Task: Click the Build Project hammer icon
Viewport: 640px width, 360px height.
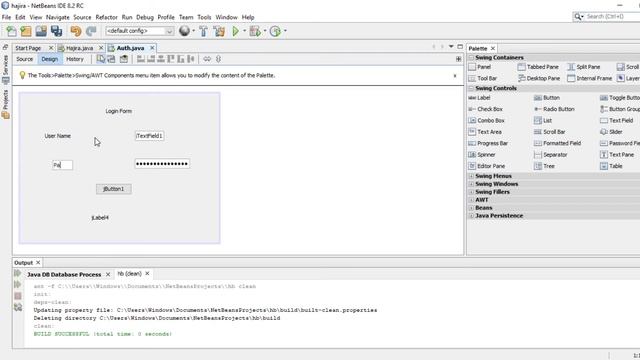Action: (203, 31)
